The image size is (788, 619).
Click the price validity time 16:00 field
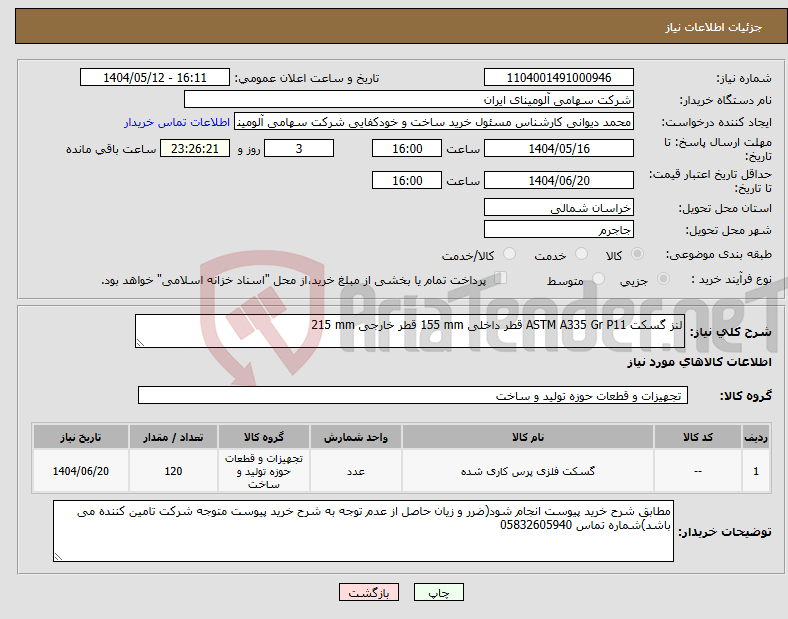pos(407,180)
